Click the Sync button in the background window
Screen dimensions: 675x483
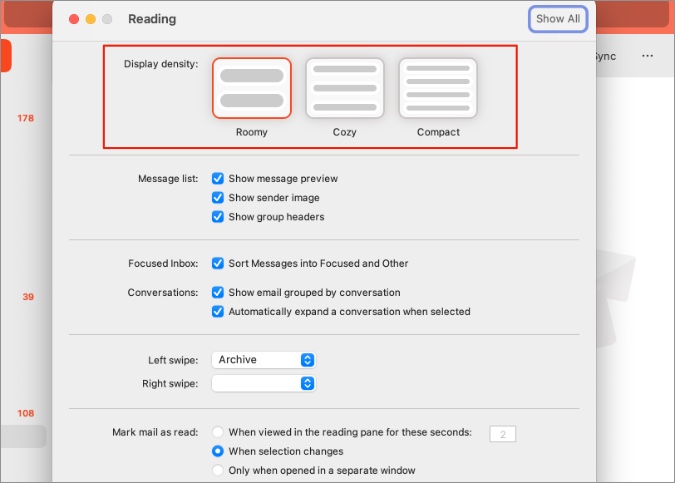click(x=606, y=56)
